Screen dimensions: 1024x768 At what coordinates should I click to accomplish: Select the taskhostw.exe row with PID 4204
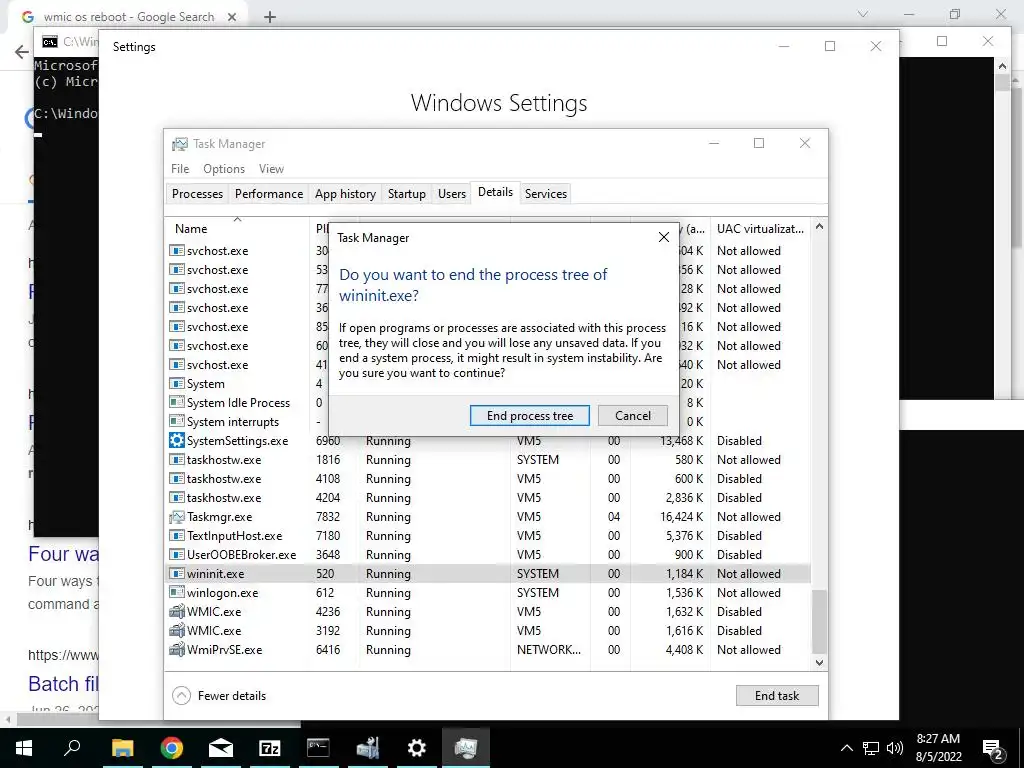[488, 498]
